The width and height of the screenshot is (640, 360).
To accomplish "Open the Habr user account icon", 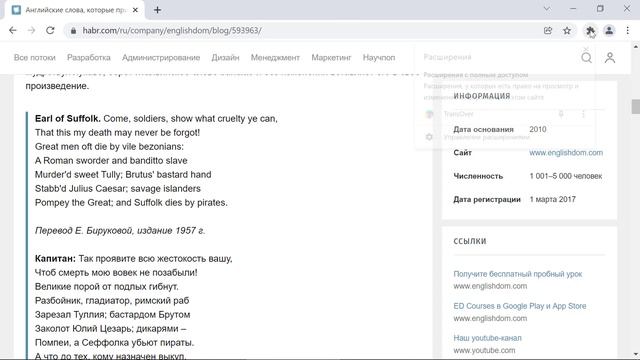I will point(610,58).
